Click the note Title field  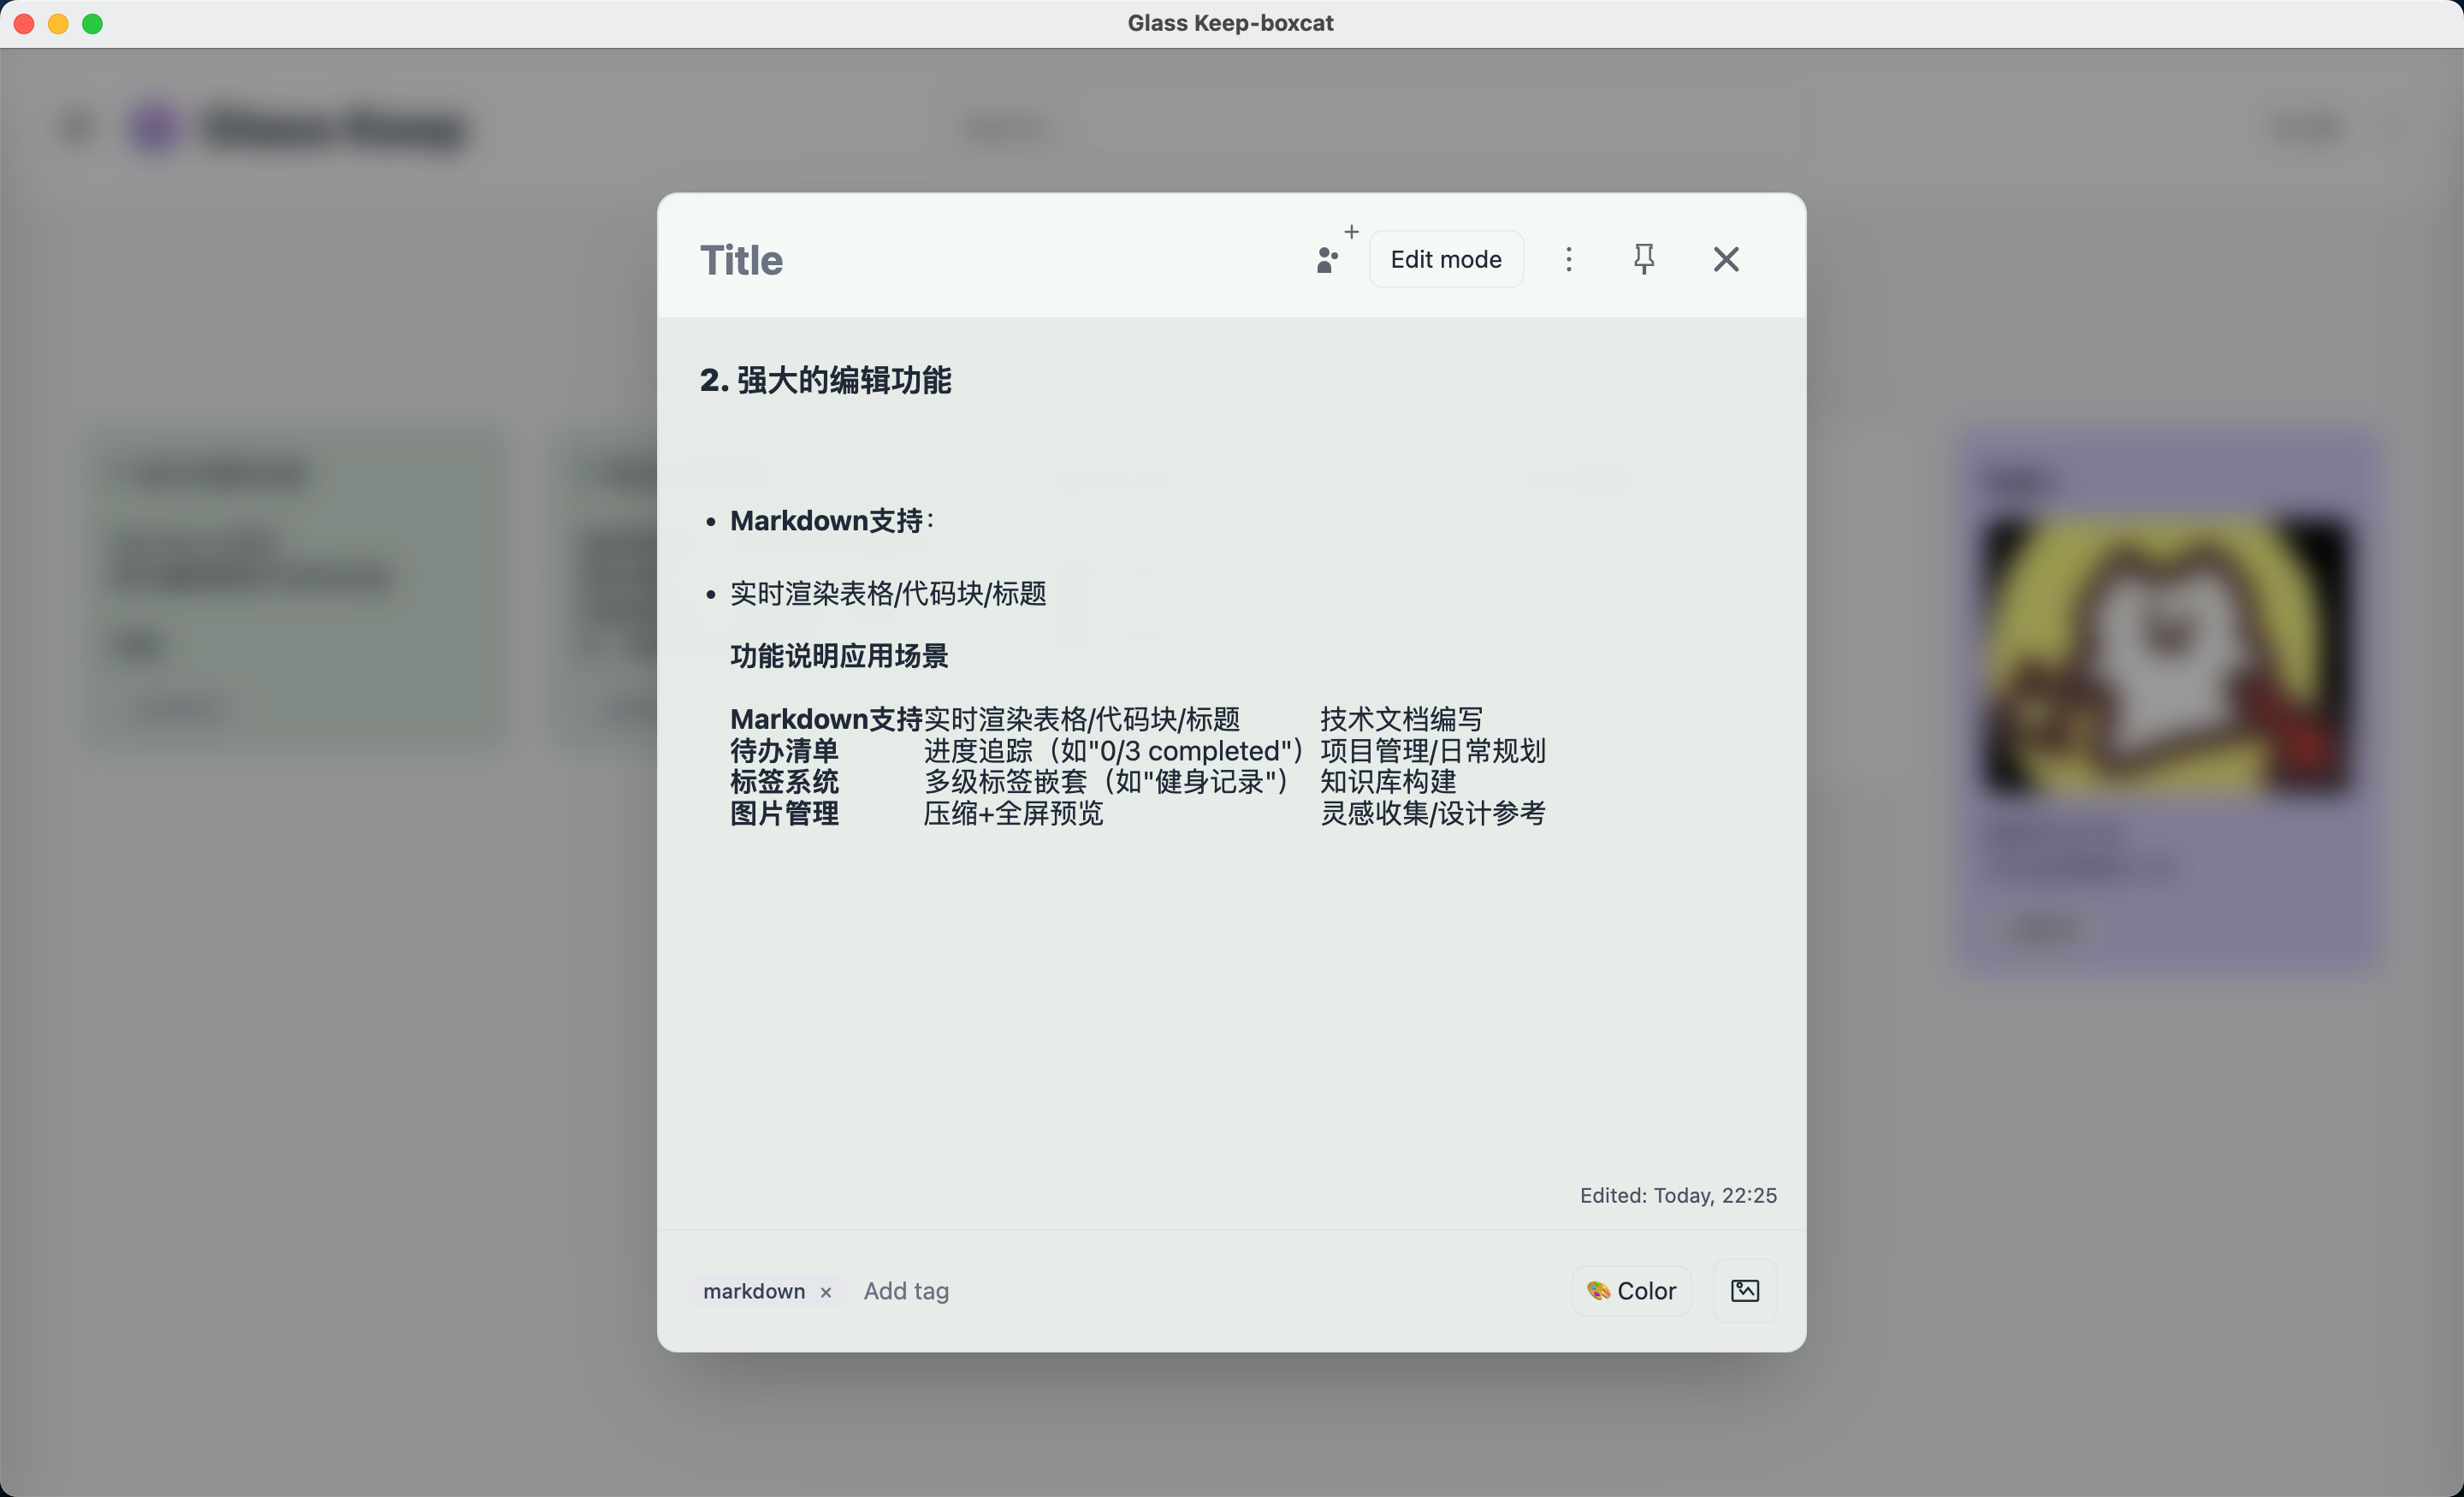click(740, 260)
